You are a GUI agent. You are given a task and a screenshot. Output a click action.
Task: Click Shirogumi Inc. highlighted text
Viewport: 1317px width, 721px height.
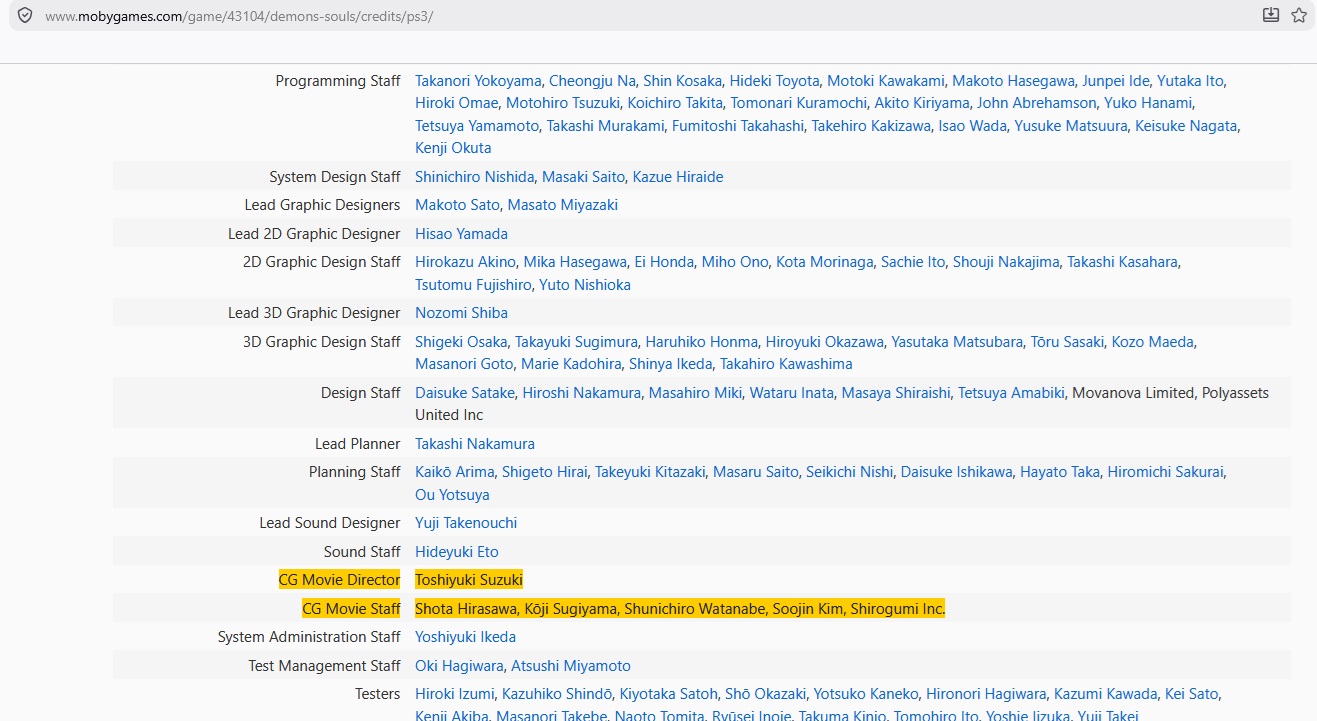point(898,609)
